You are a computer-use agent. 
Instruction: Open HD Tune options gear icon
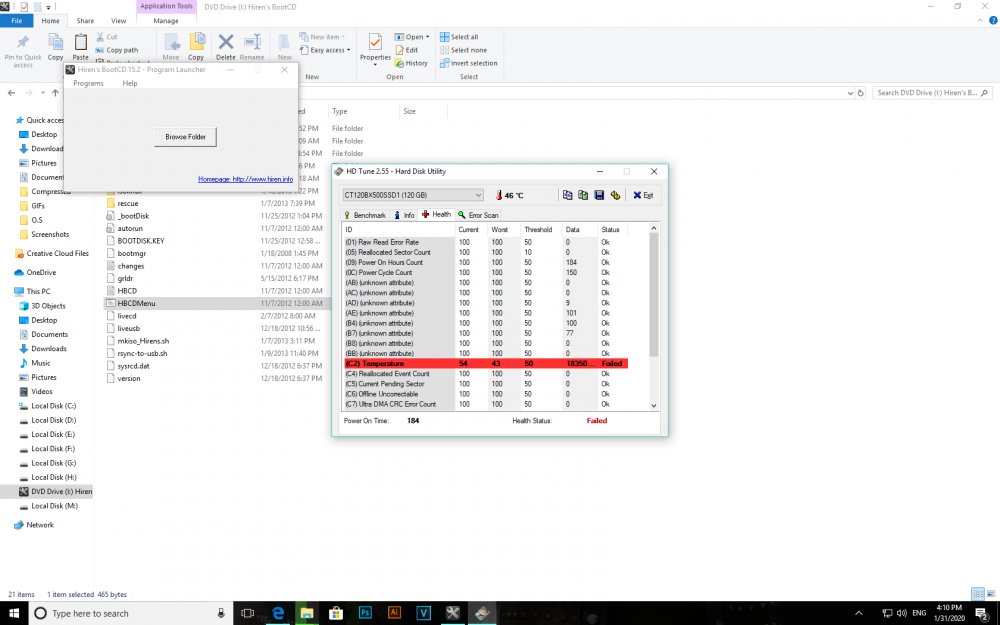(x=615, y=195)
